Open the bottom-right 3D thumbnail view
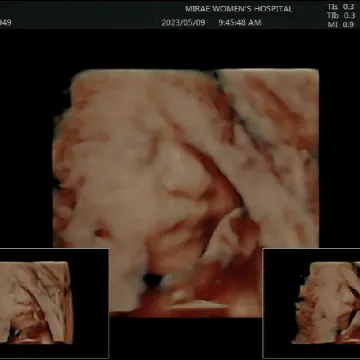This screenshot has height=360, width=360. click(312, 303)
